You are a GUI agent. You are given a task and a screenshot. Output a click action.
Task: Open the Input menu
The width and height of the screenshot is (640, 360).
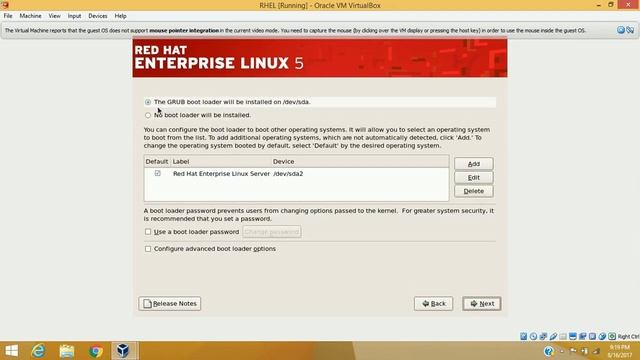[x=74, y=16]
